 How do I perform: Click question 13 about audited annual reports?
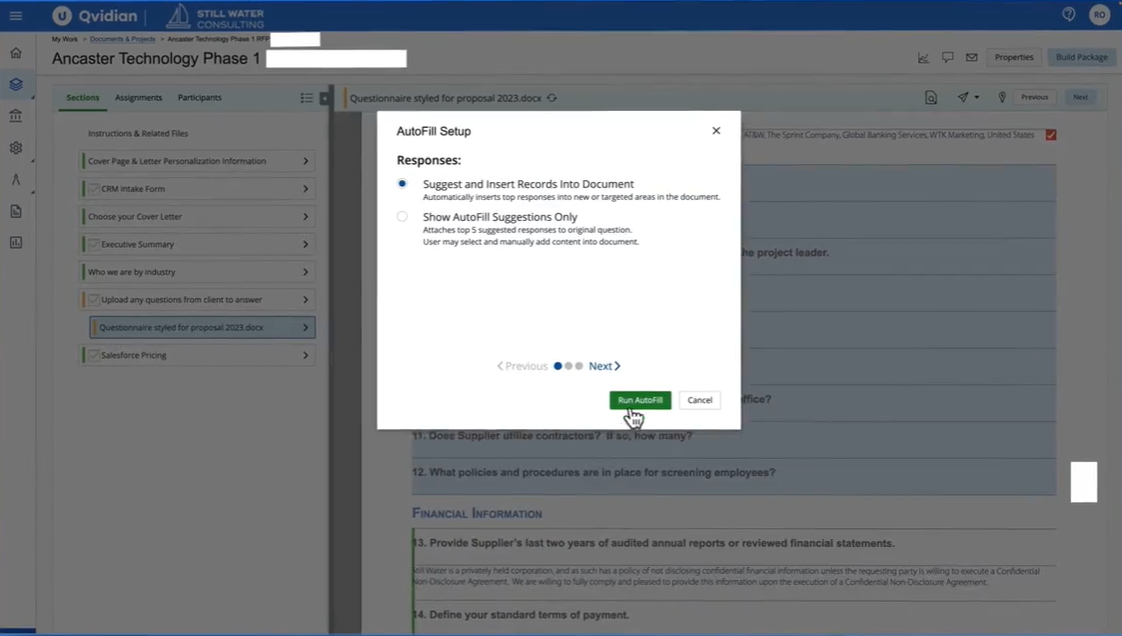coord(653,543)
